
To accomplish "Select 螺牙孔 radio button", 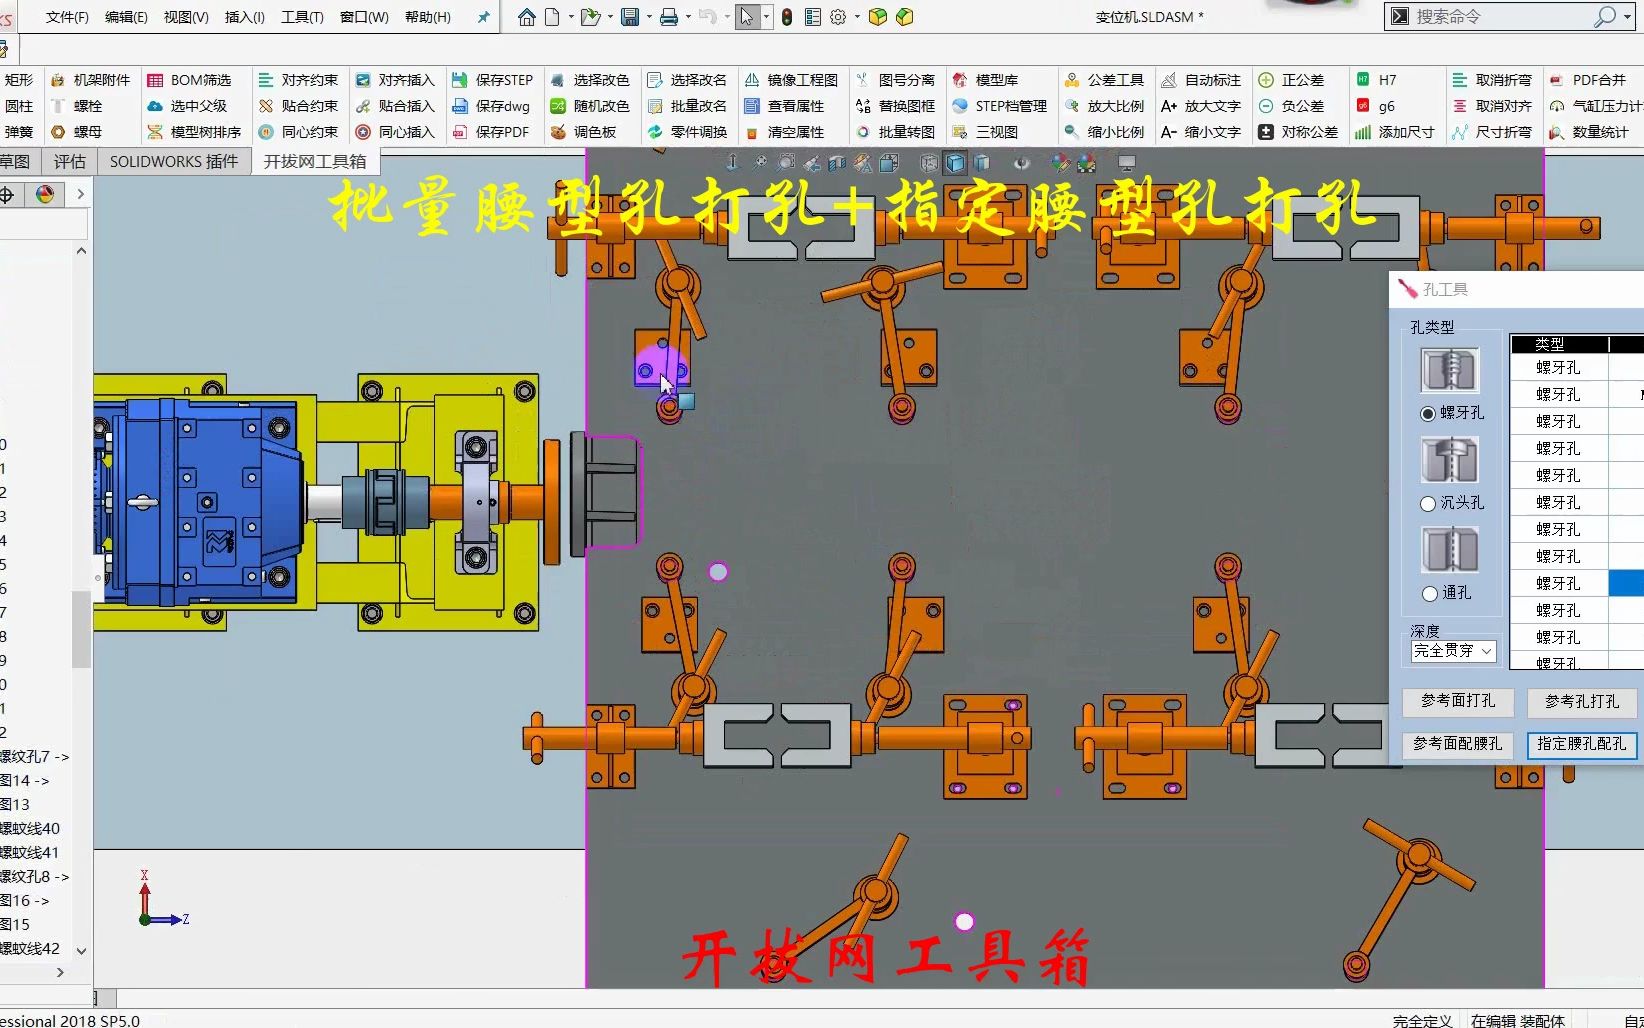I will pos(1428,413).
